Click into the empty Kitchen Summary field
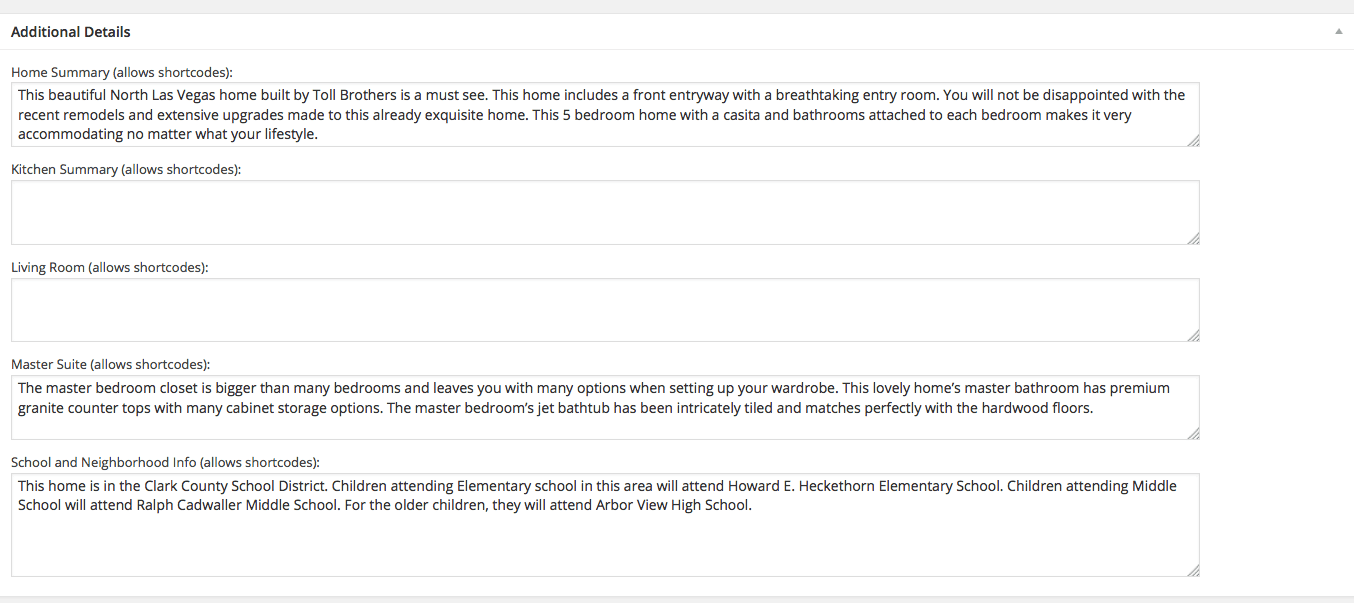The width and height of the screenshot is (1354, 603). pos(605,212)
